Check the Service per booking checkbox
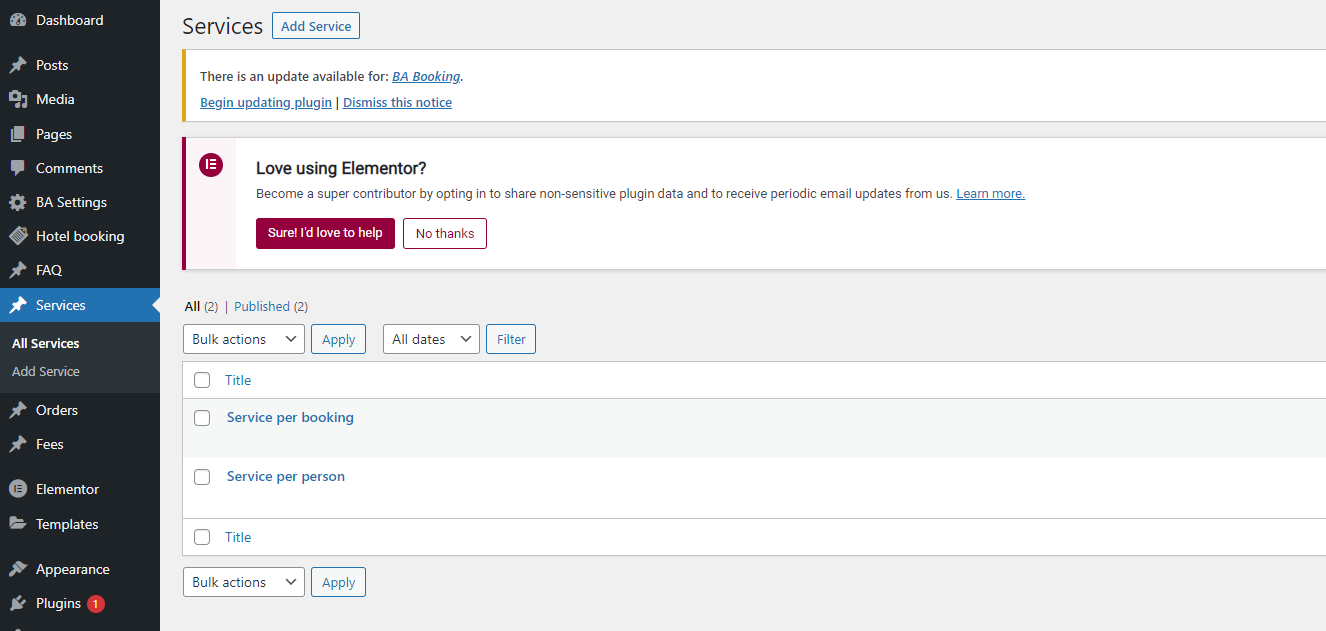 click(x=202, y=418)
